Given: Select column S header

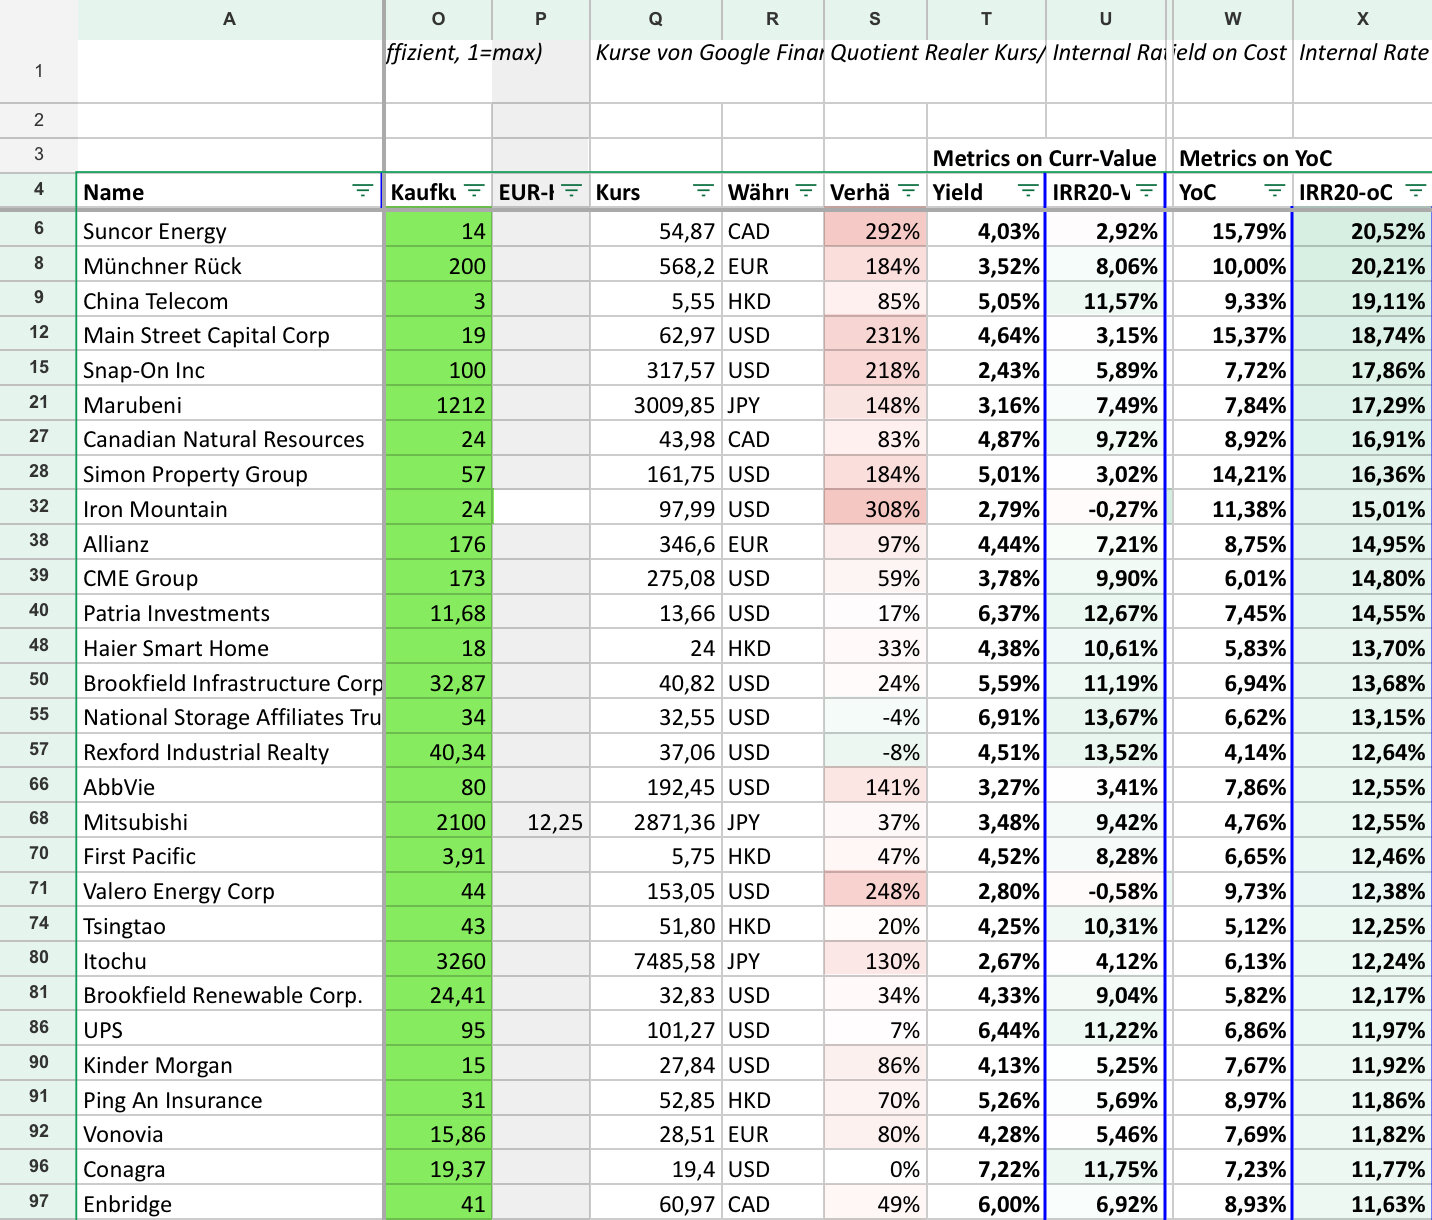Looking at the screenshot, I should pos(876,19).
